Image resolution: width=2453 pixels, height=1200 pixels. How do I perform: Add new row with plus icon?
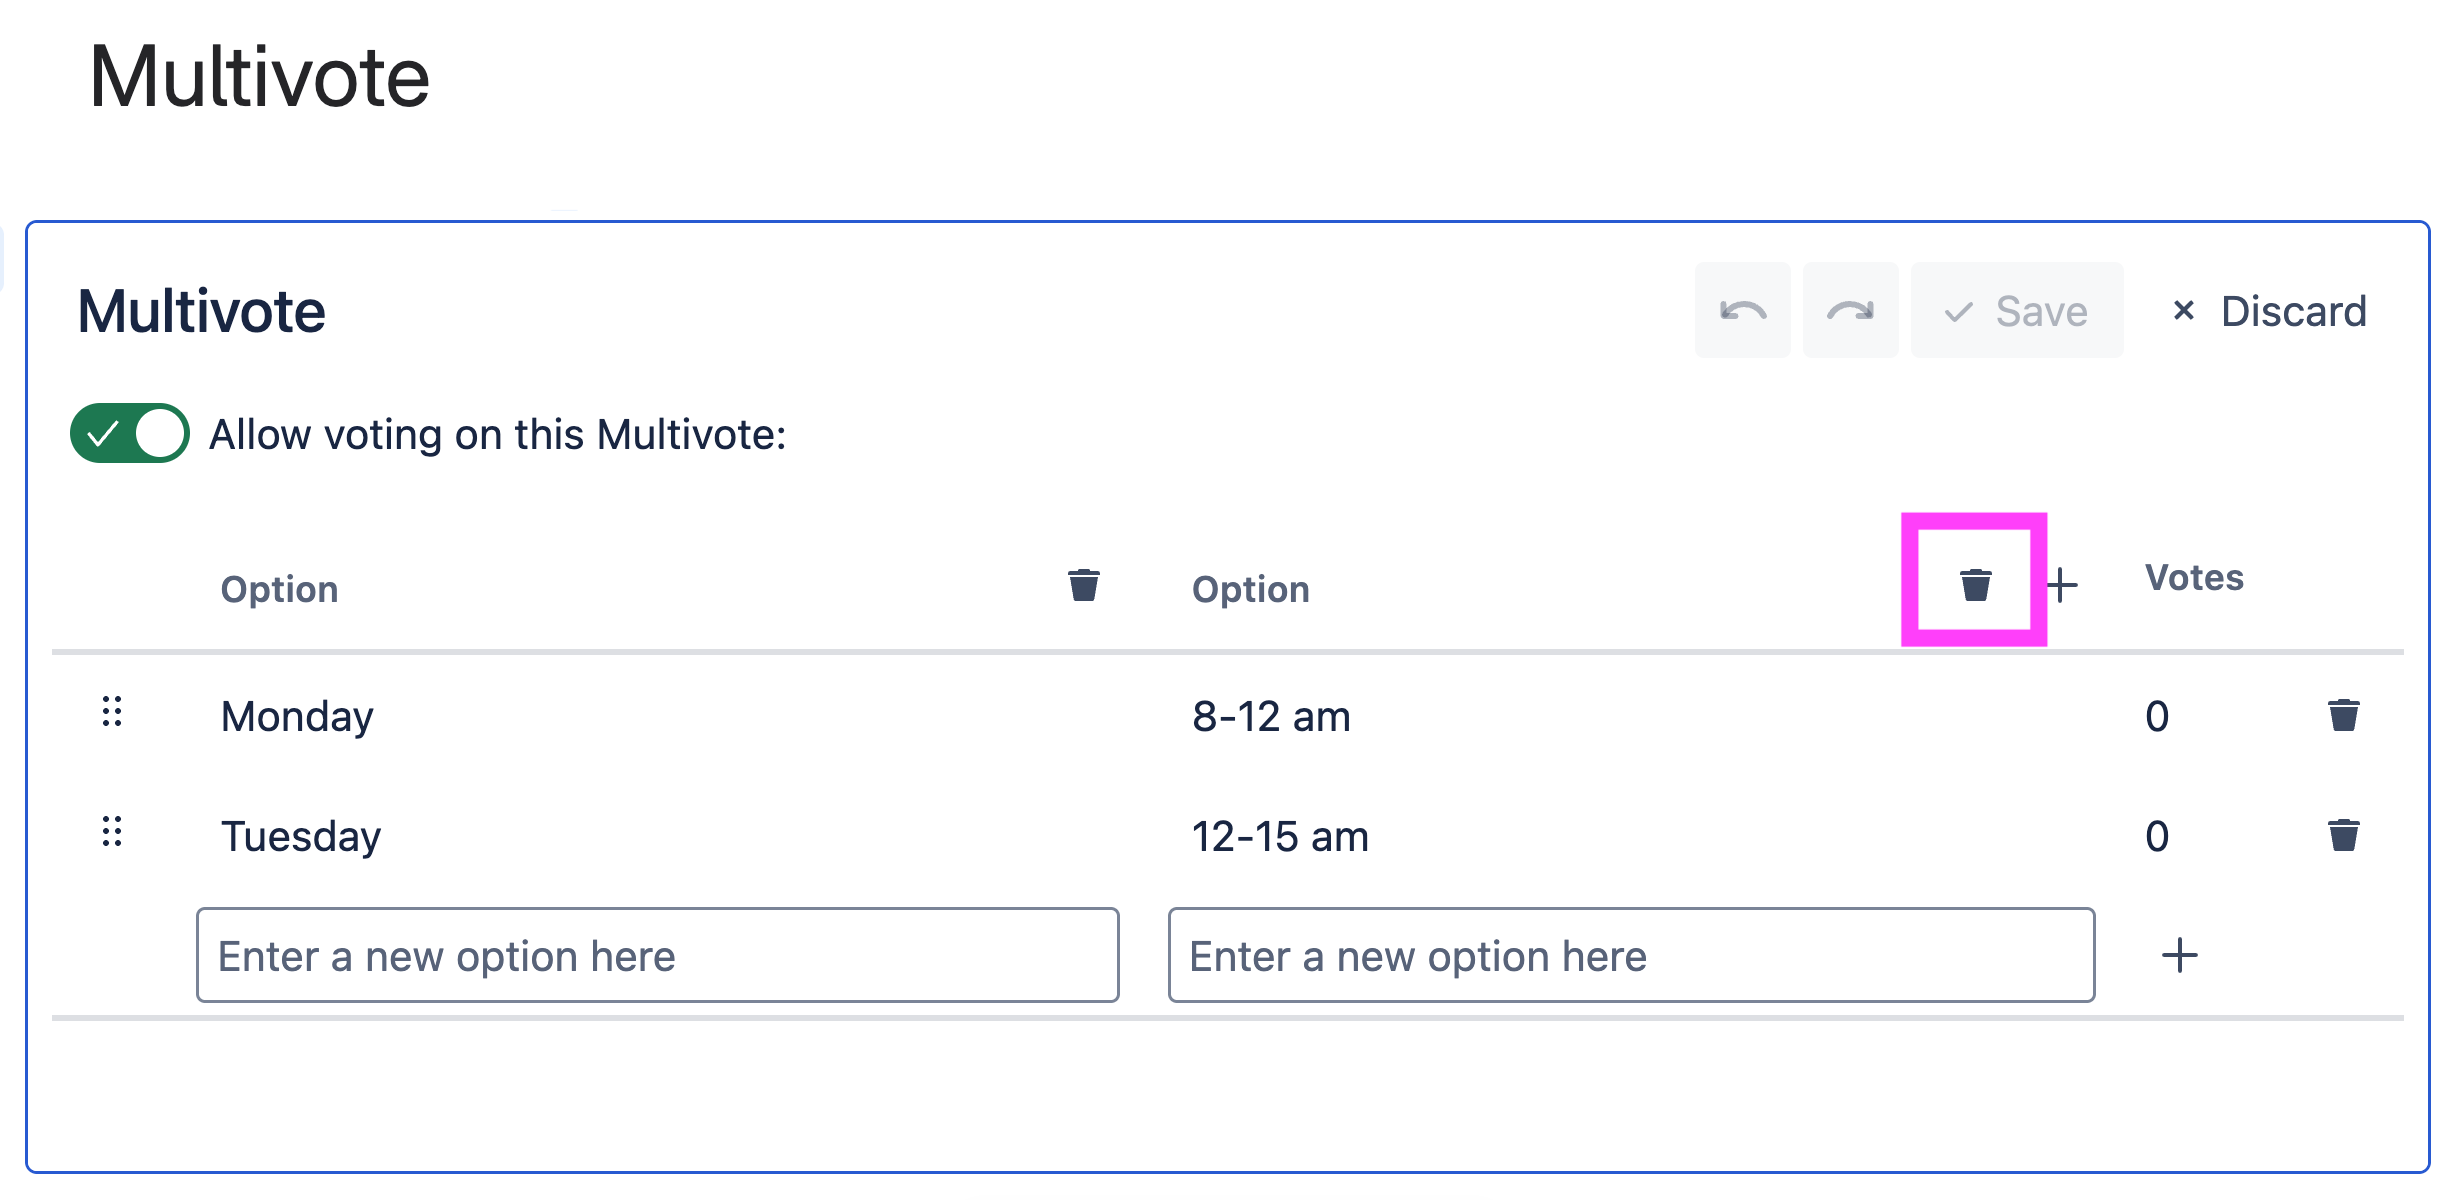tap(2180, 956)
